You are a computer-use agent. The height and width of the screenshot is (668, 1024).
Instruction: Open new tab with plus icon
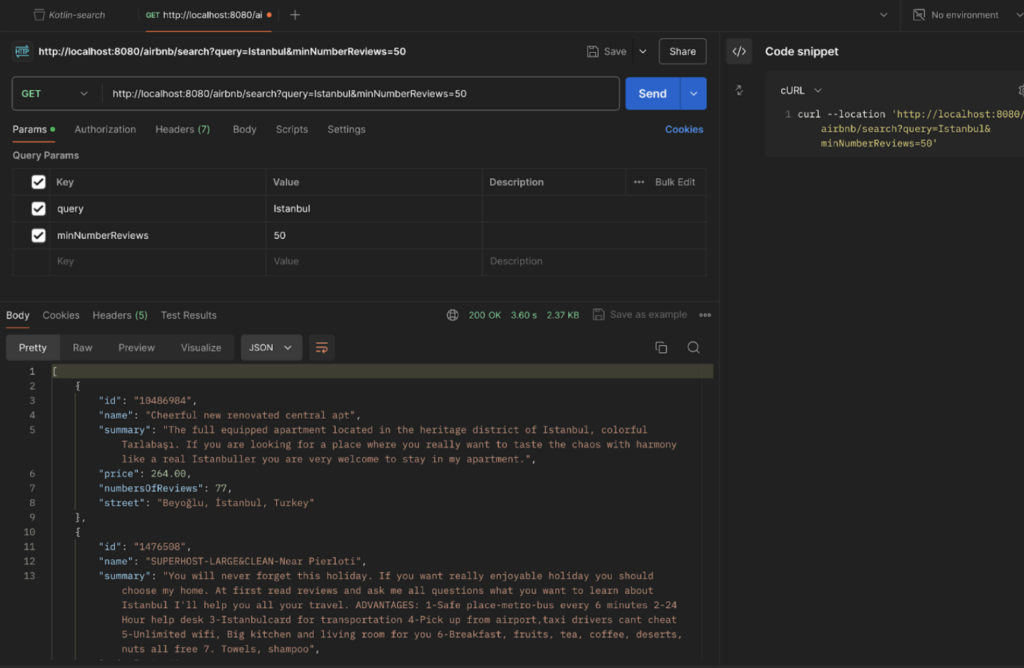click(x=295, y=15)
